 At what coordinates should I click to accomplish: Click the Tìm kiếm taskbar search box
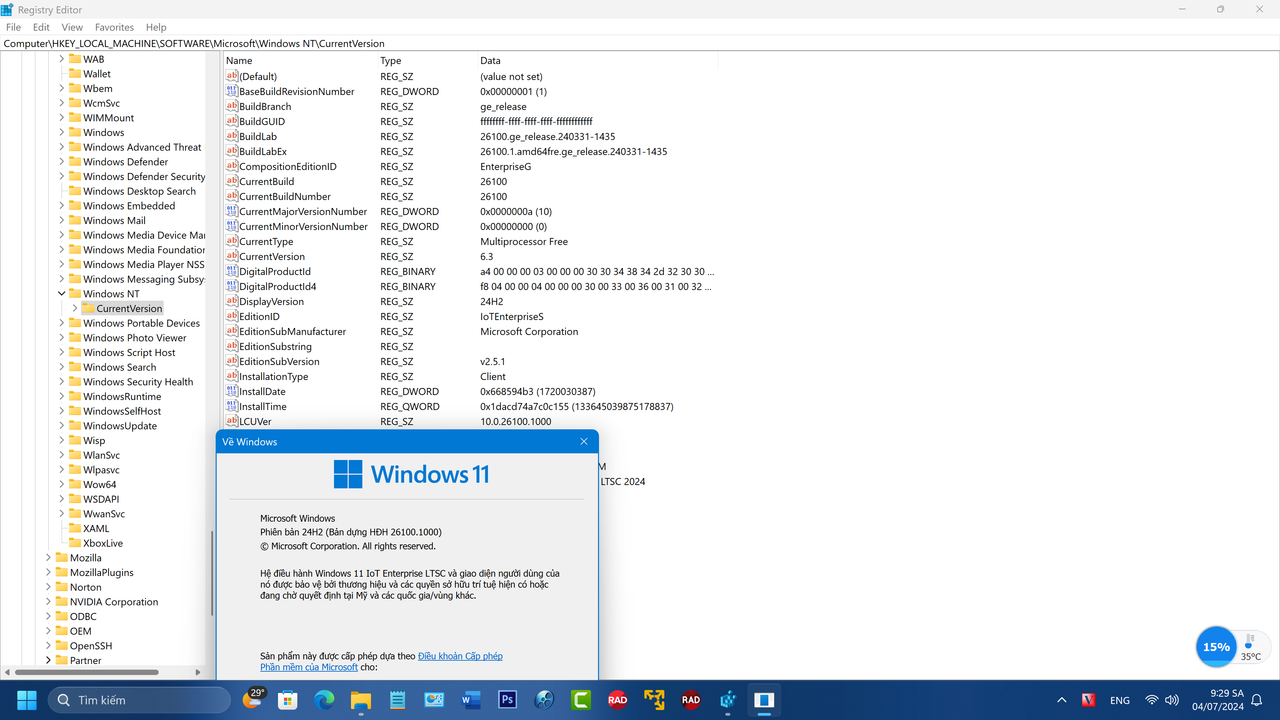[139, 700]
